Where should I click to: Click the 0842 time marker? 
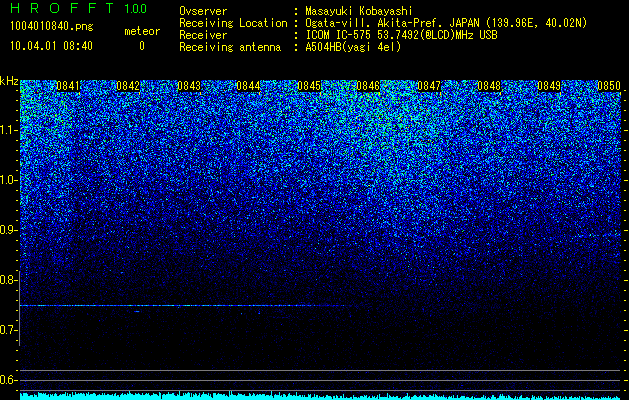[128, 86]
